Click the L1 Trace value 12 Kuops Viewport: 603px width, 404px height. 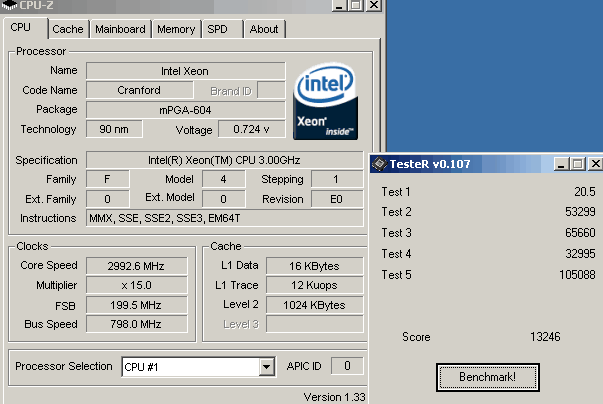pyautogui.click(x=315, y=286)
